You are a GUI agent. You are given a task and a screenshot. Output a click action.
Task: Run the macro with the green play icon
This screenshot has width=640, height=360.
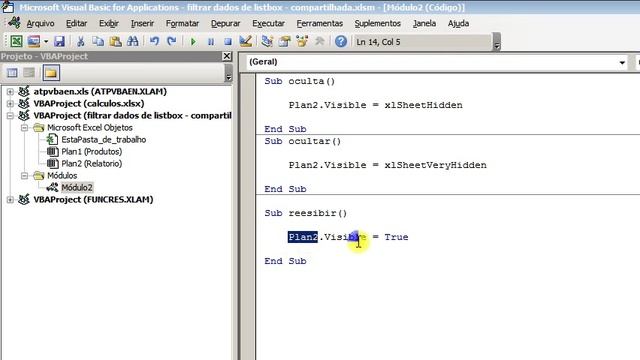(193, 42)
